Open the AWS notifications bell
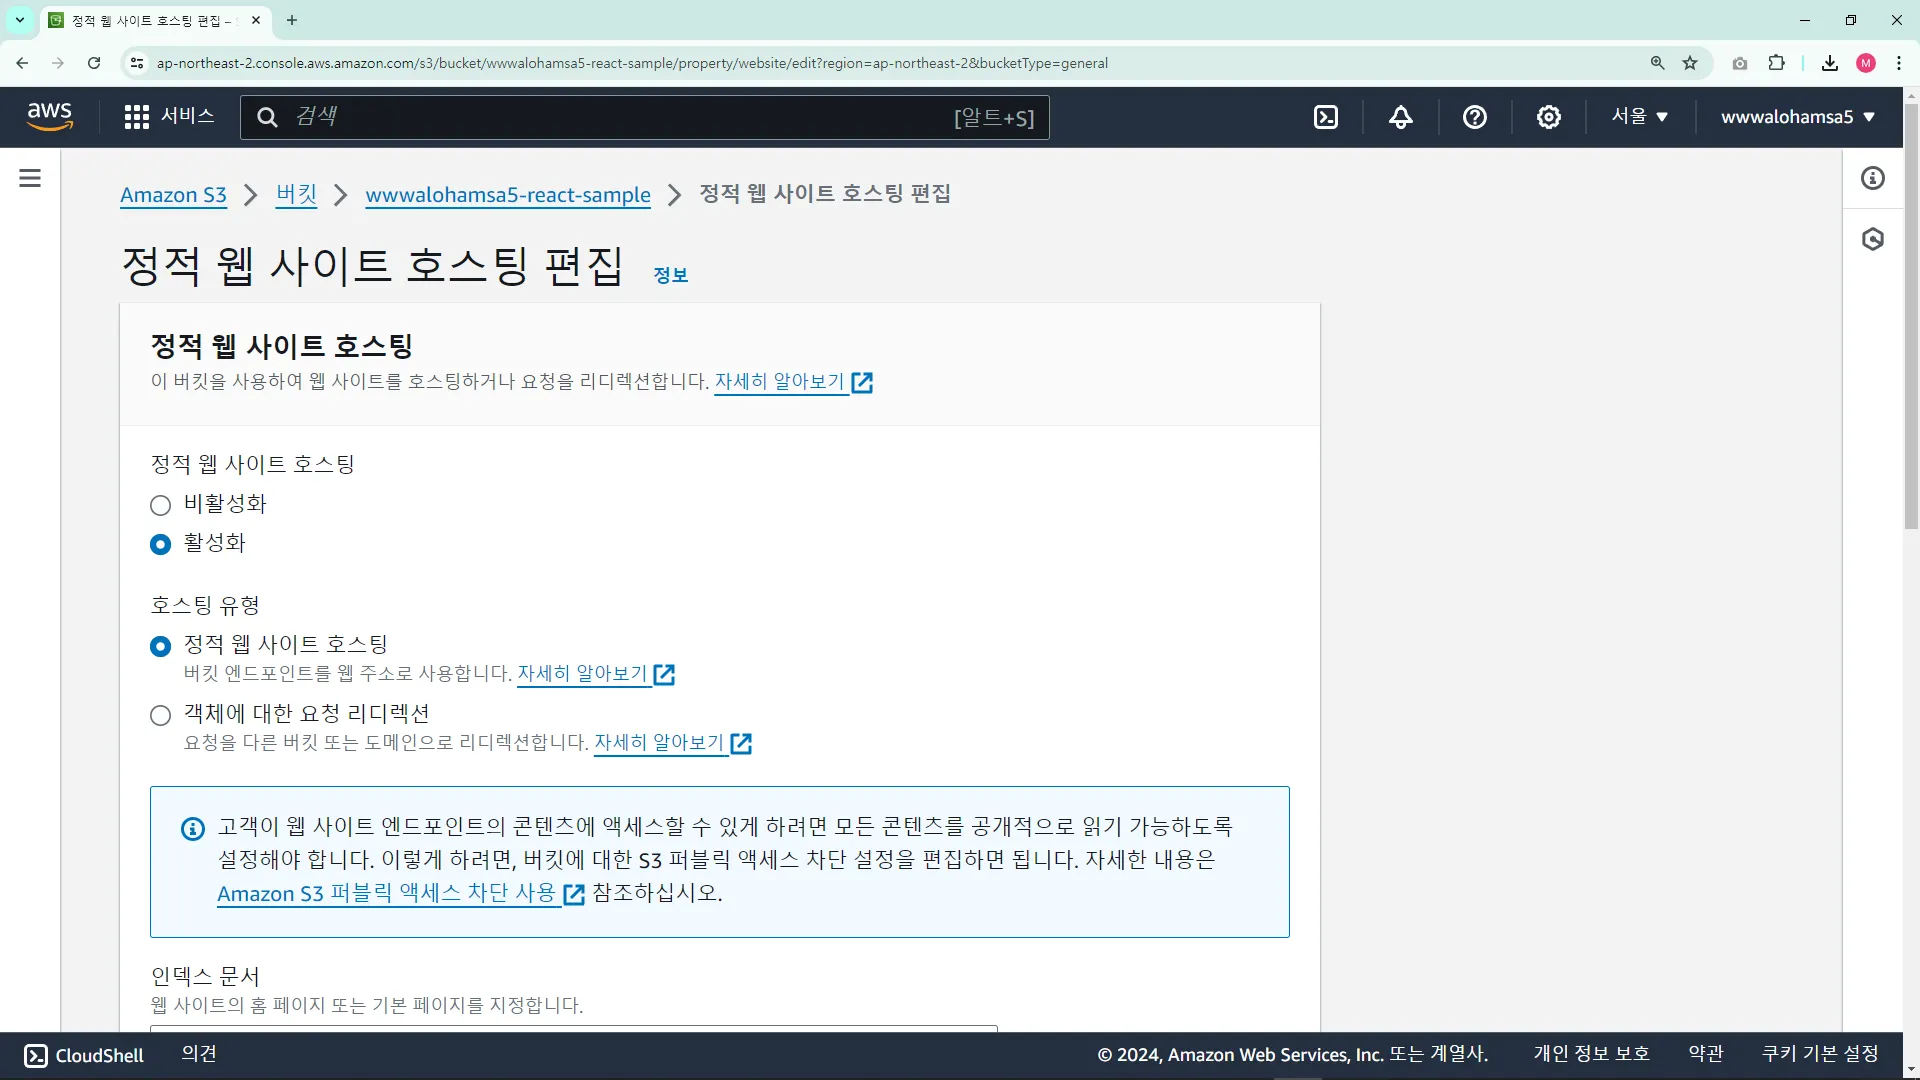This screenshot has height=1080, width=1920. [x=1401, y=117]
